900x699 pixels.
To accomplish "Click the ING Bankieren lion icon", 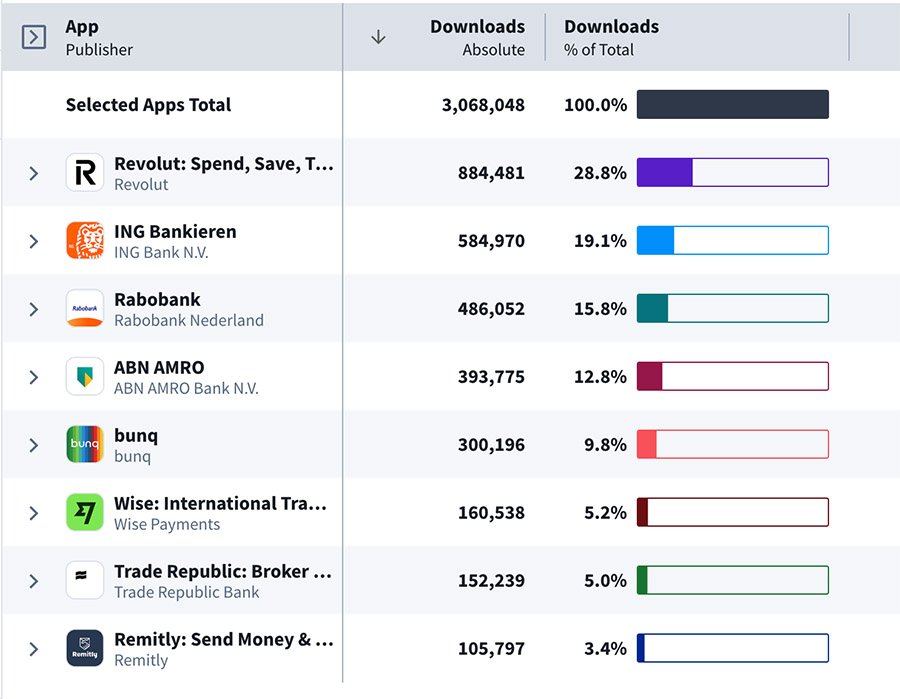I will pos(85,241).
